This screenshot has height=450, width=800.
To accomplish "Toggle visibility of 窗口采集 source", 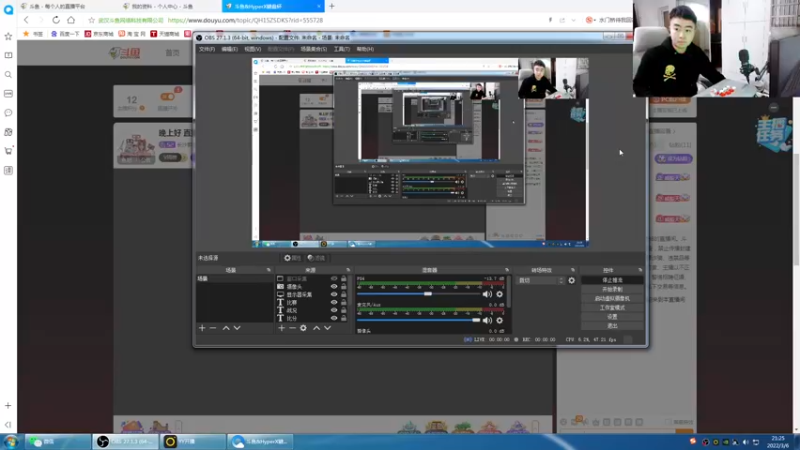I will click(334, 279).
